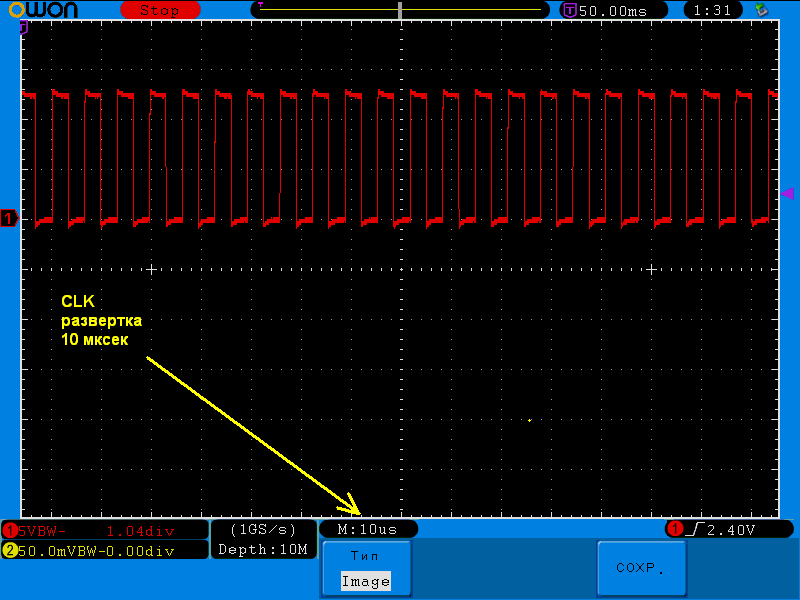
Task: Click the channel 1 ground marker
Action: pyautogui.click(x=9, y=219)
